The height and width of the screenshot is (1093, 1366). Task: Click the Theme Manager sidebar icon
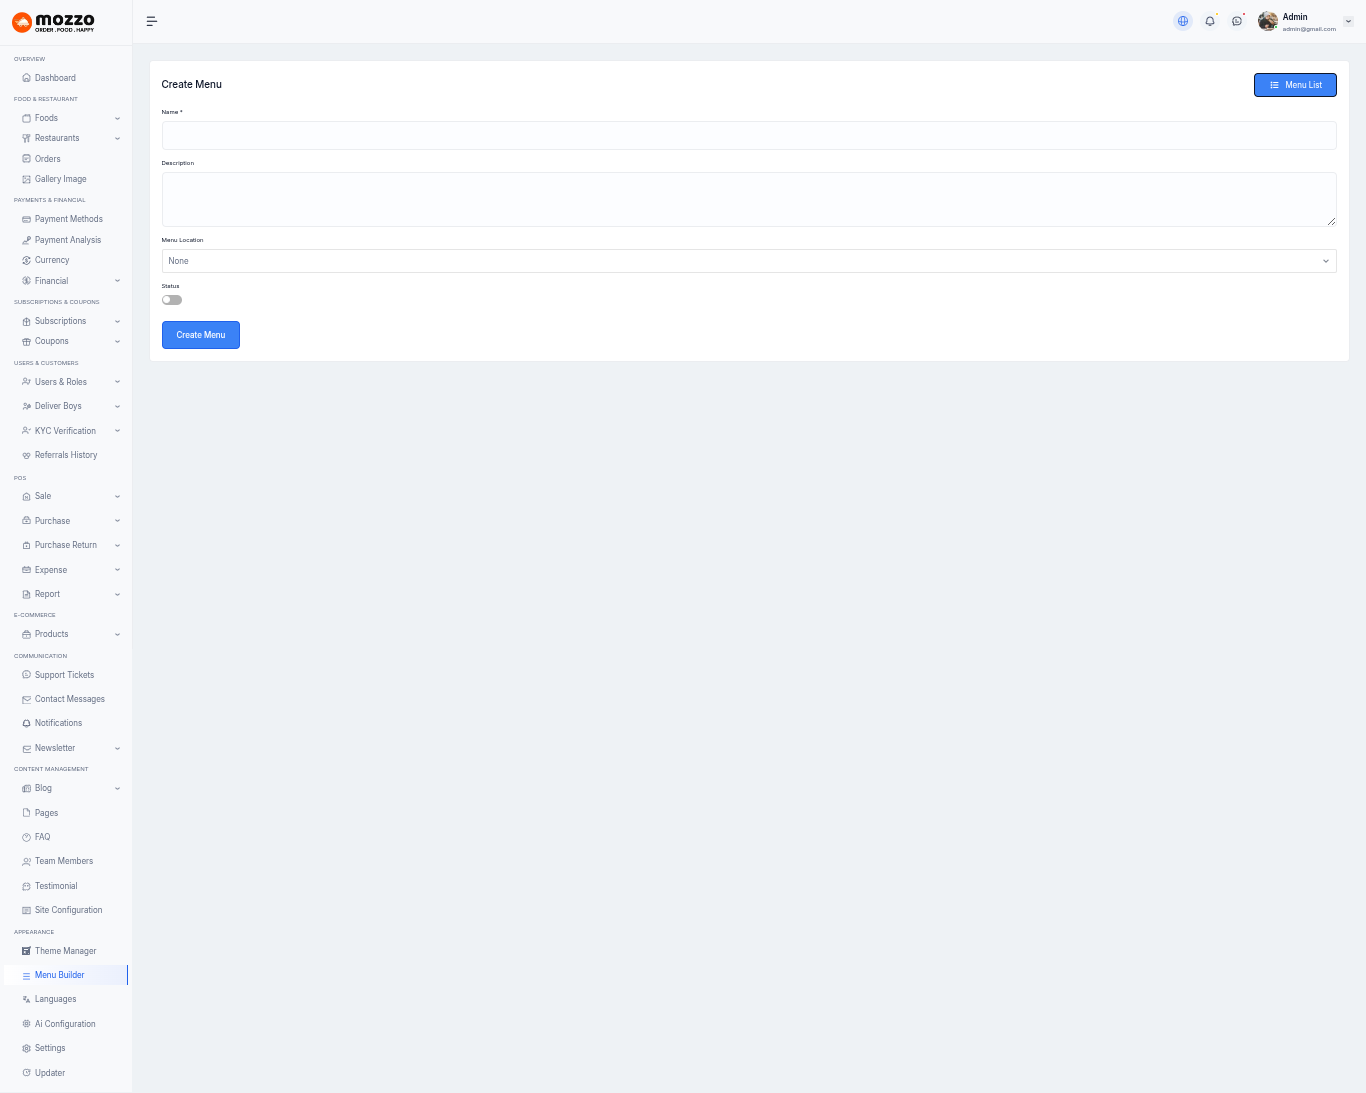click(26, 951)
